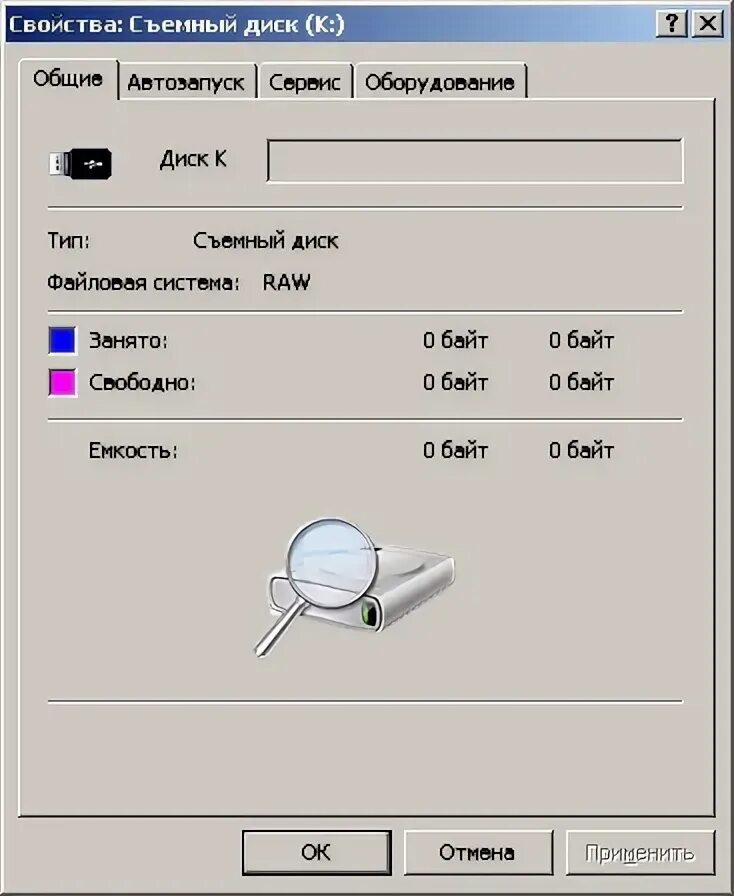The height and width of the screenshot is (896, 734).
Task: Click the Емкость label
Action: [133, 451]
